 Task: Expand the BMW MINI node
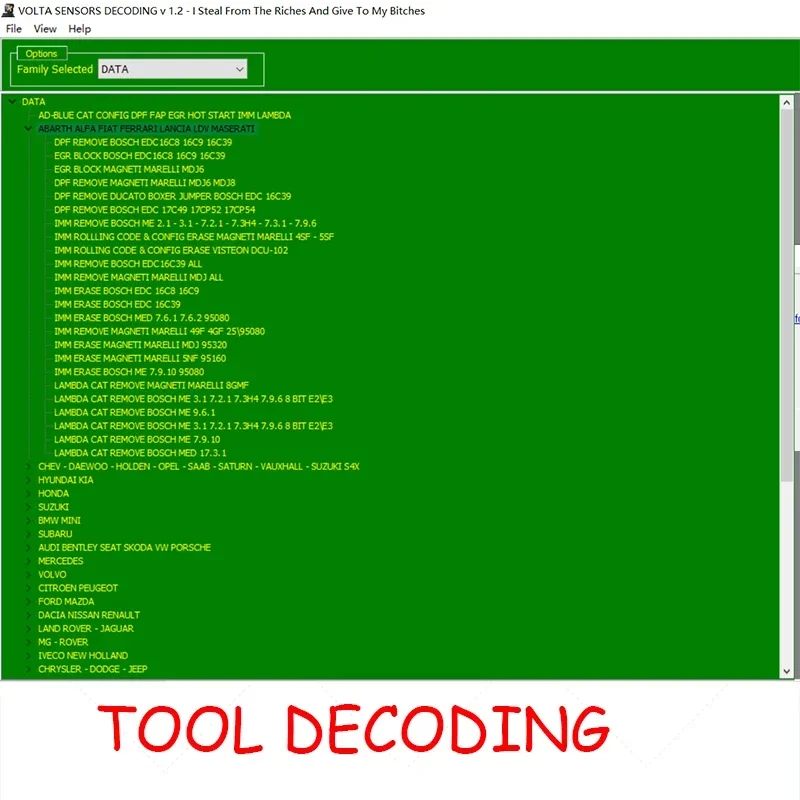point(28,520)
